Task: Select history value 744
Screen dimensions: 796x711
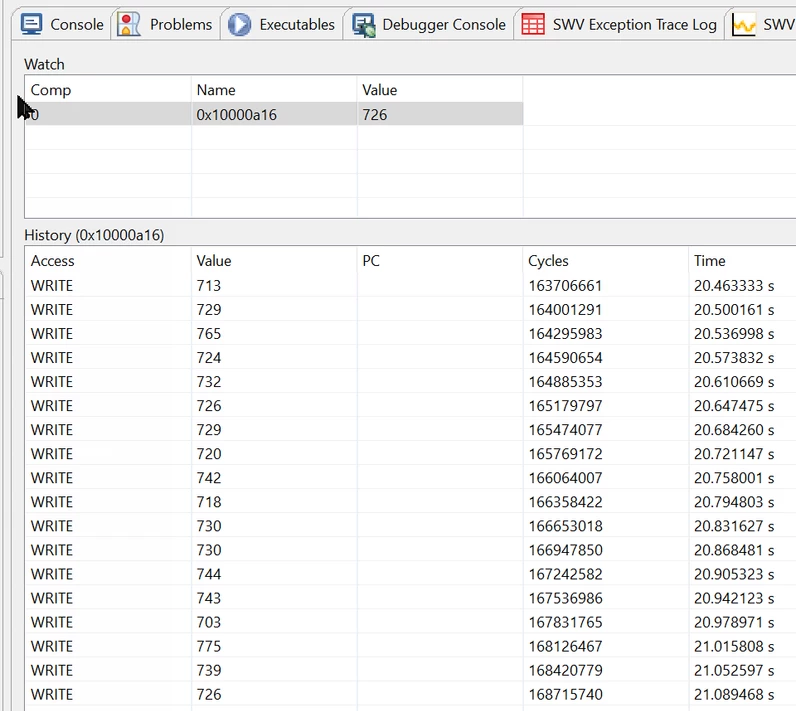Action: 209,574
